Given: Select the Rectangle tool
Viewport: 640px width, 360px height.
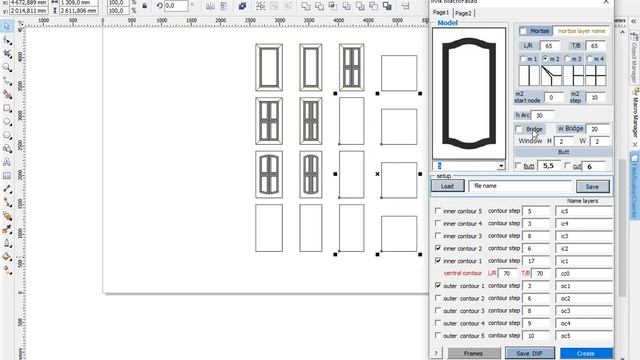Looking at the screenshot, I should (x=7, y=108).
